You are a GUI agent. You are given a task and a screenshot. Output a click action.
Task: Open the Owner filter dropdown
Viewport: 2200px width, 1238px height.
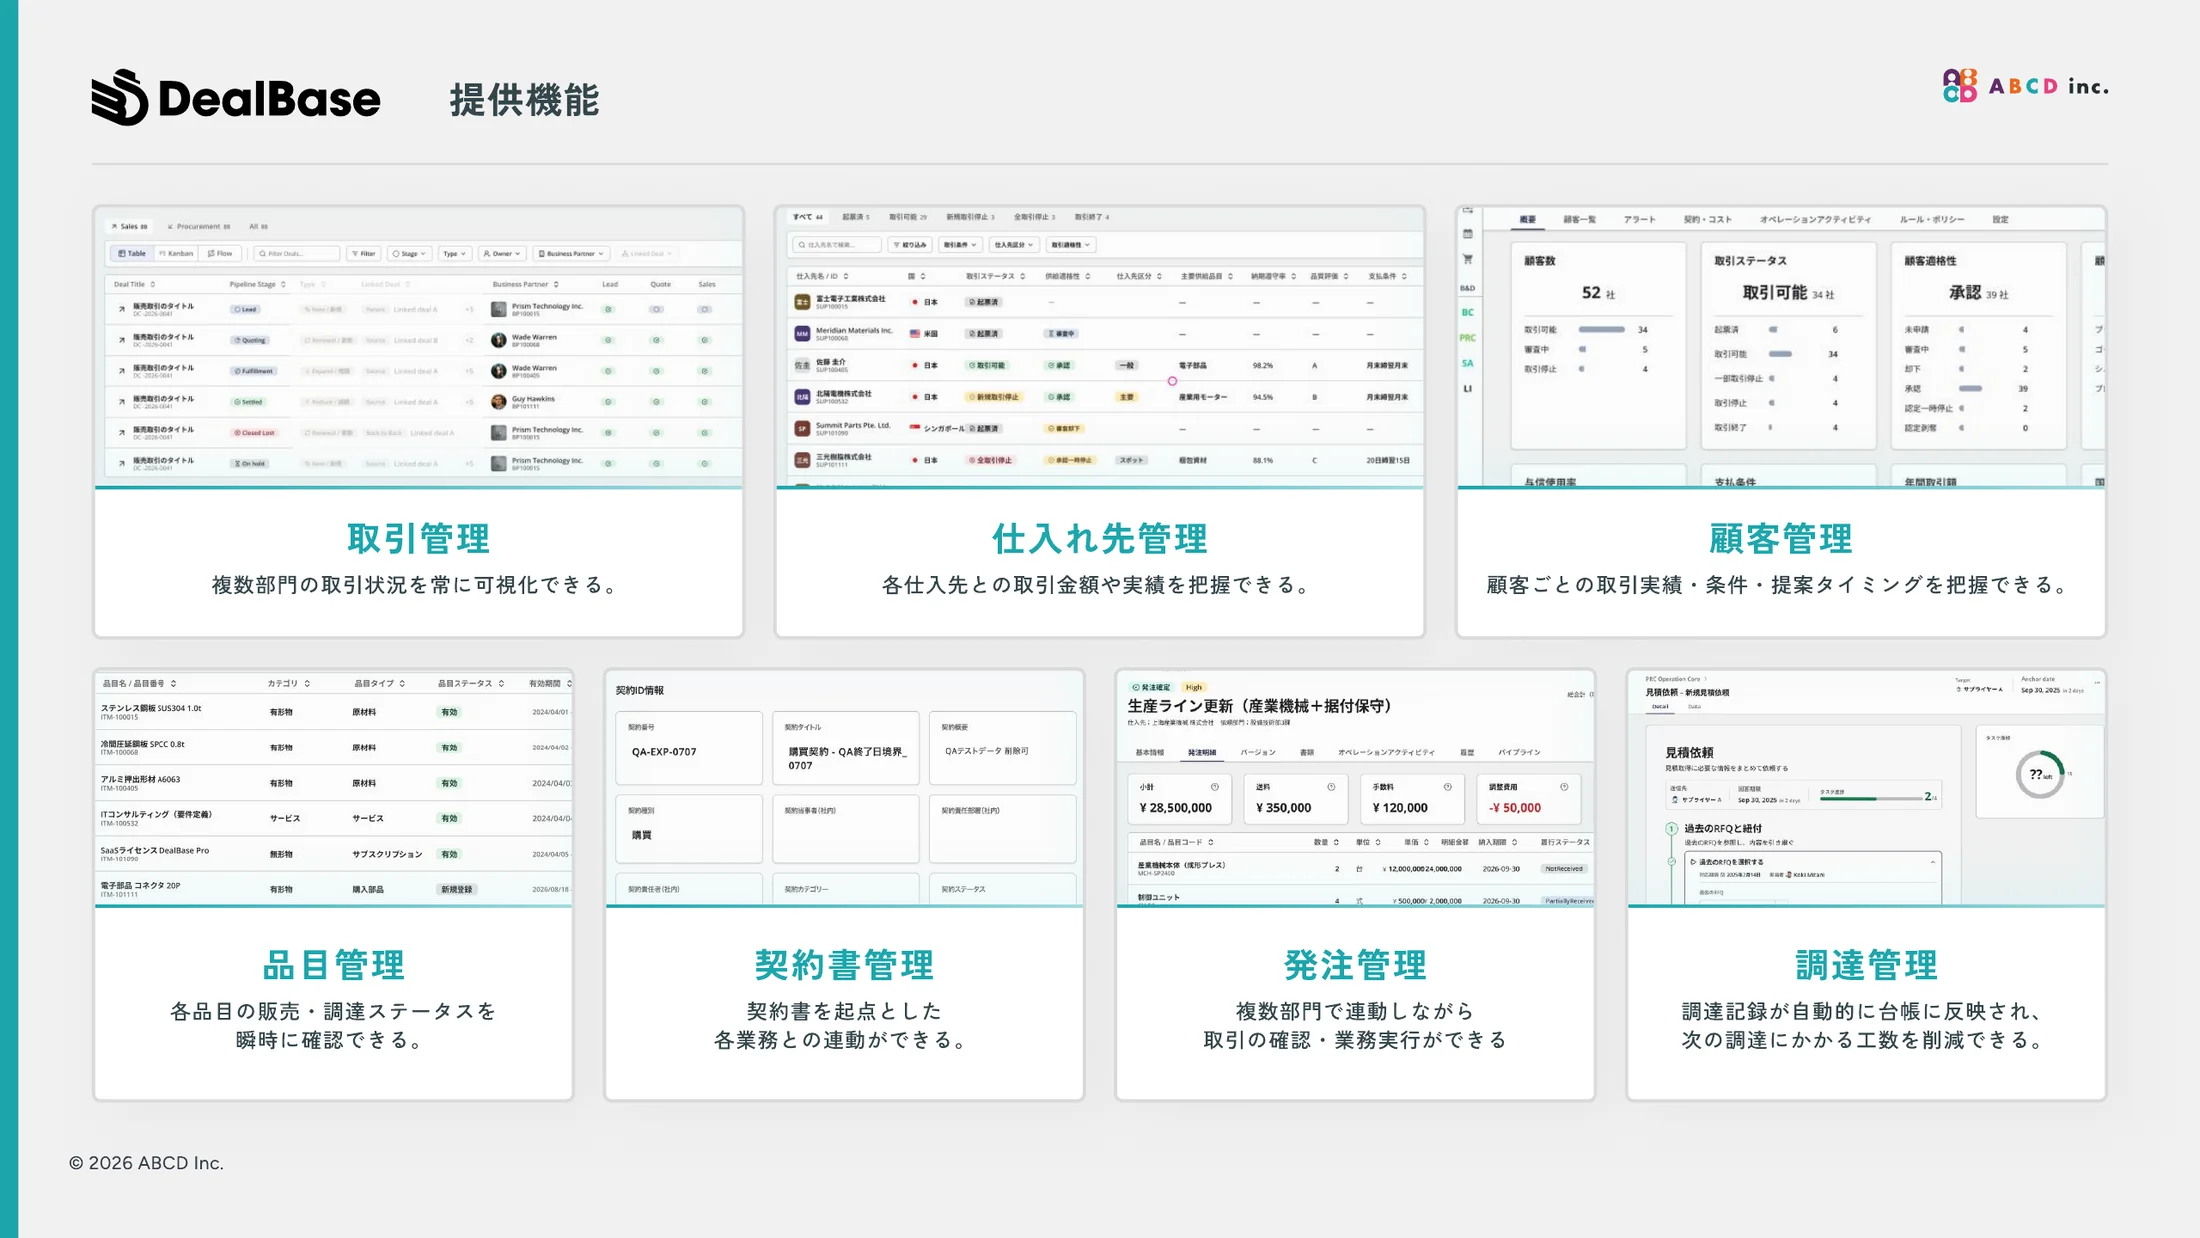click(x=501, y=254)
